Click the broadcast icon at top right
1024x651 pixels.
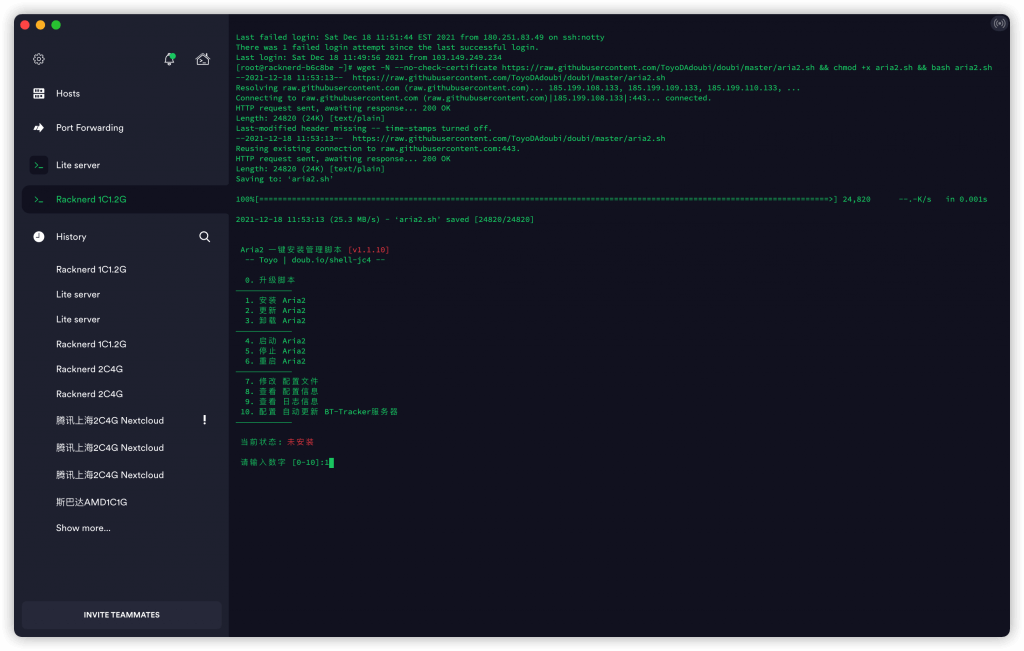[x=998, y=23]
